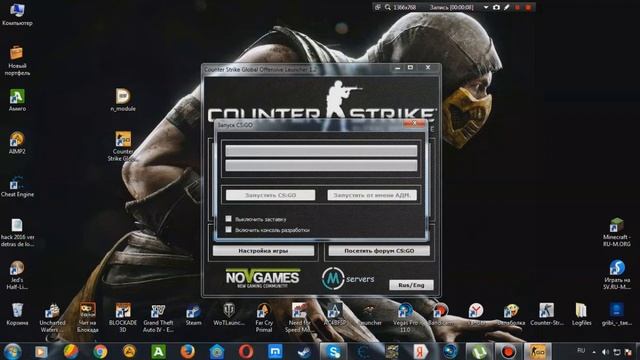This screenshot has height=360, width=640.
Task: Click the 1366x768 resolution text in the recorder bar
Action: pos(404,7)
